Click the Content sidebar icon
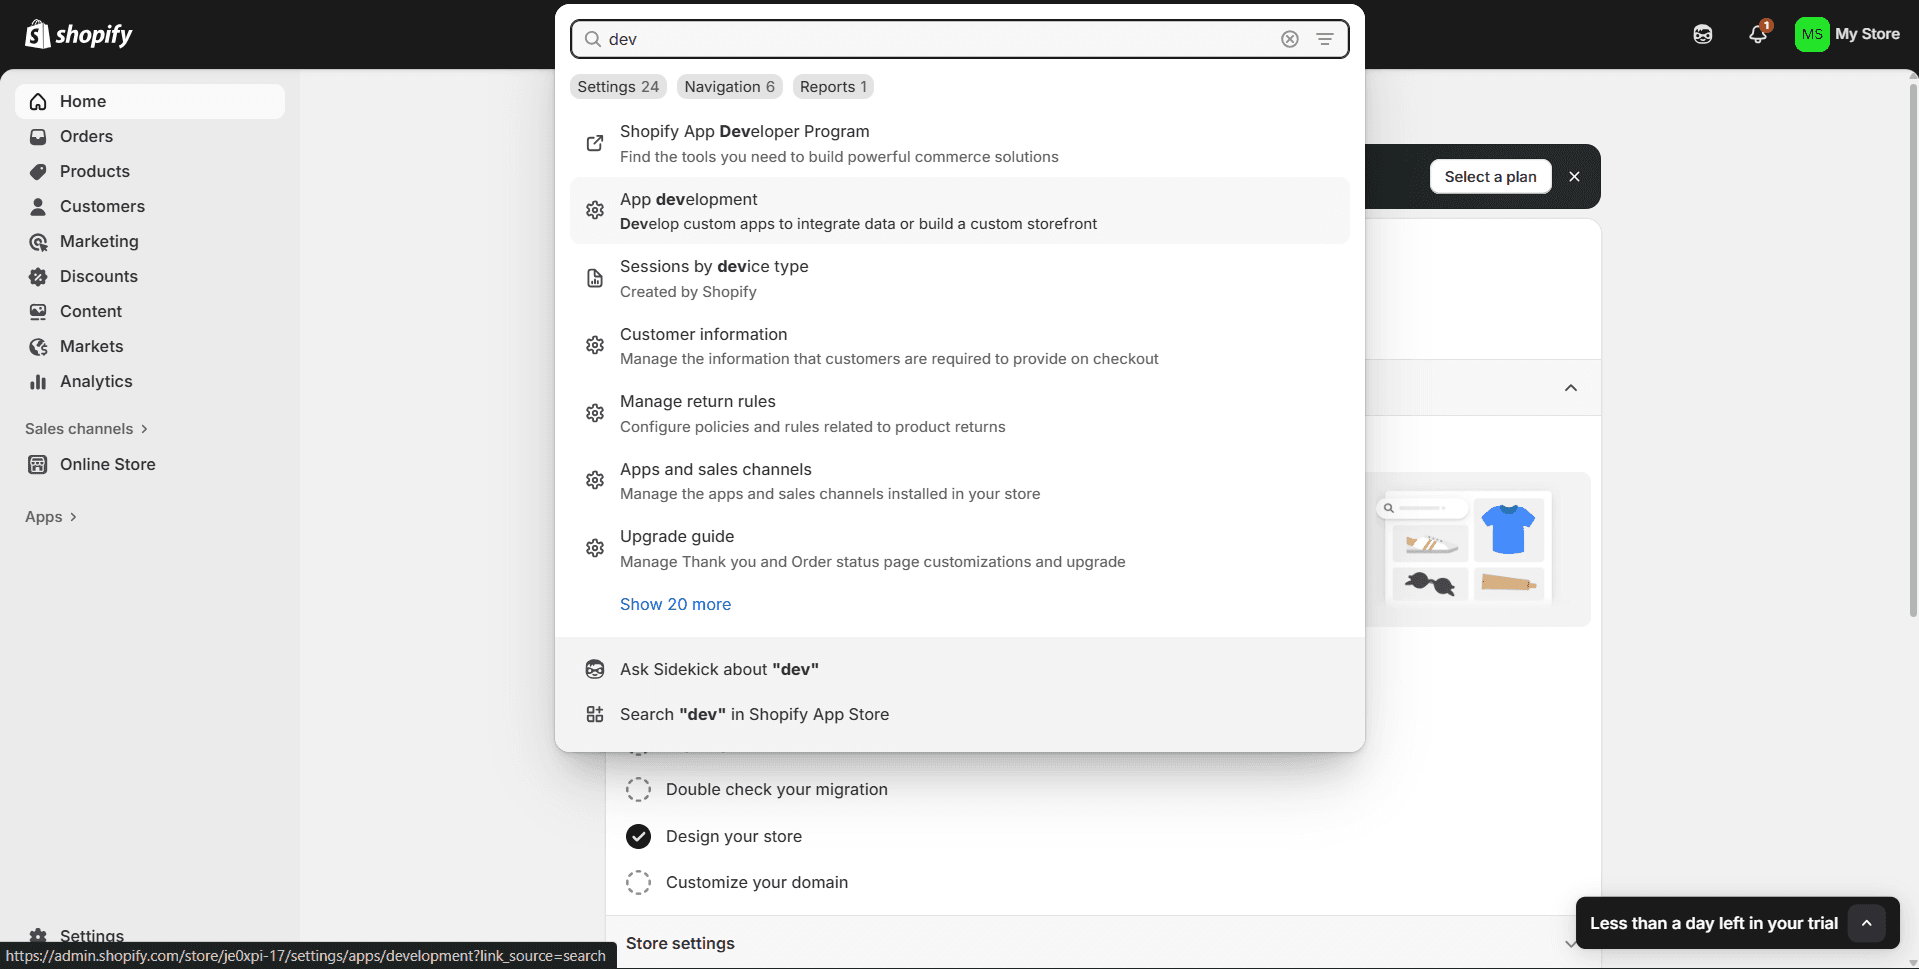Screen dimensions: 1919x969 (38, 311)
